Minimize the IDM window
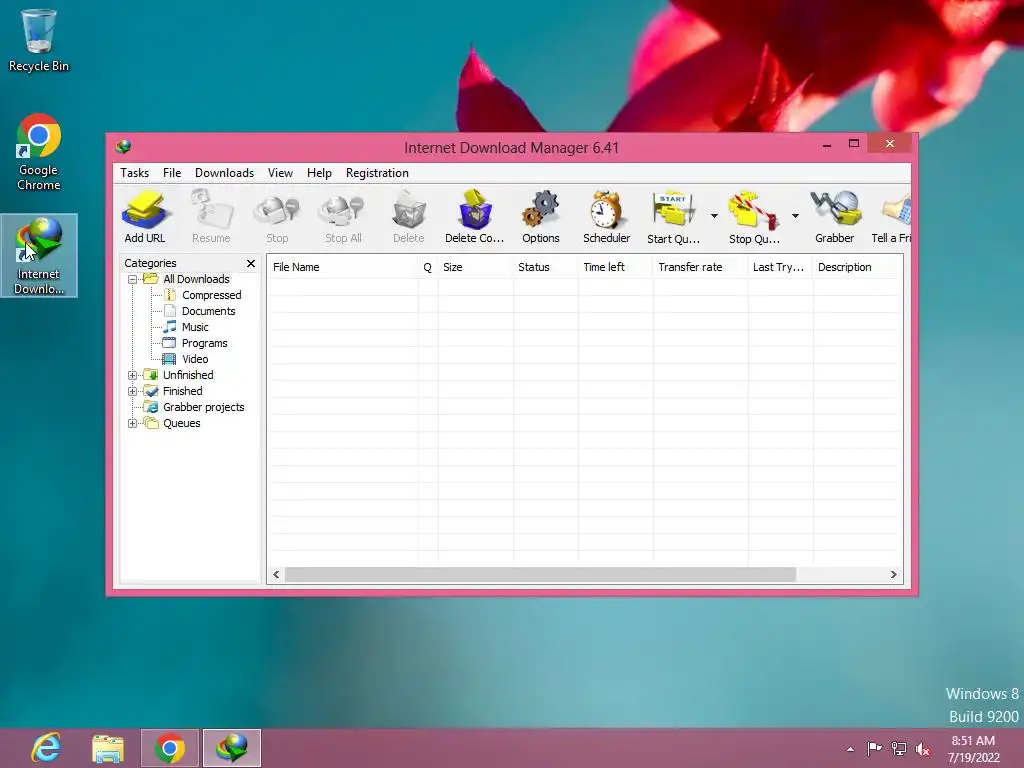The height and width of the screenshot is (768, 1024). (827, 144)
